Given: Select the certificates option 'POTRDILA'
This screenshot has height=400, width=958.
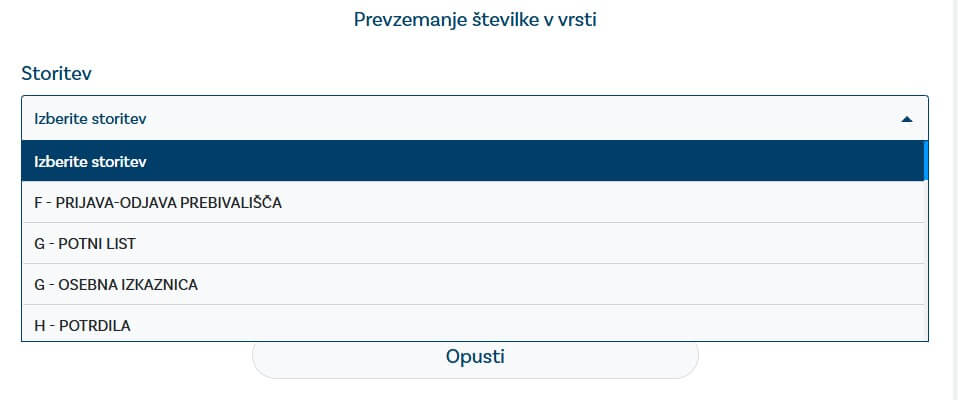Looking at the screenshot, I should coord(83,325).
